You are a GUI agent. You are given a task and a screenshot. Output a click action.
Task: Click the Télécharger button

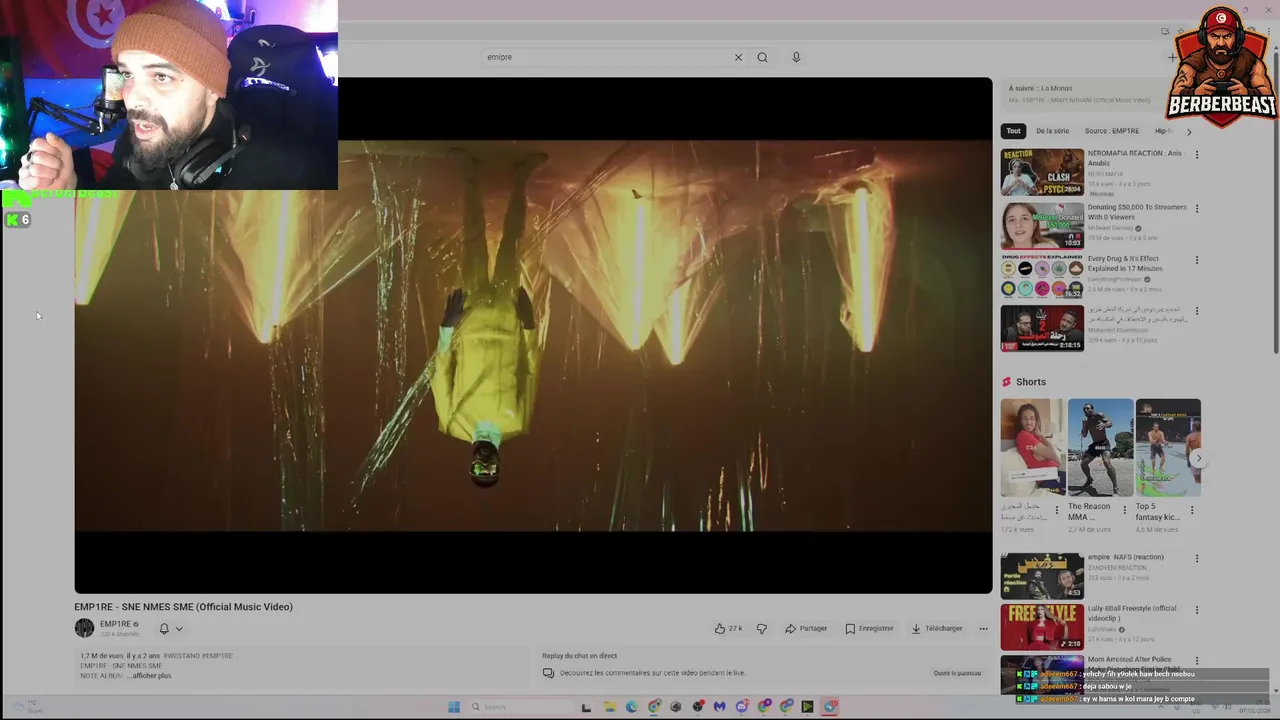click(x=936, y=628)
